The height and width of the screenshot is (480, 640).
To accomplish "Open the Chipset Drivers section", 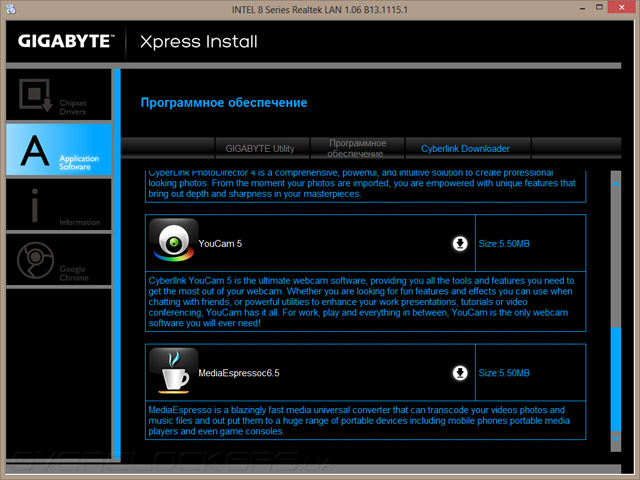I will pyautogui.click(x=59, y=95).
